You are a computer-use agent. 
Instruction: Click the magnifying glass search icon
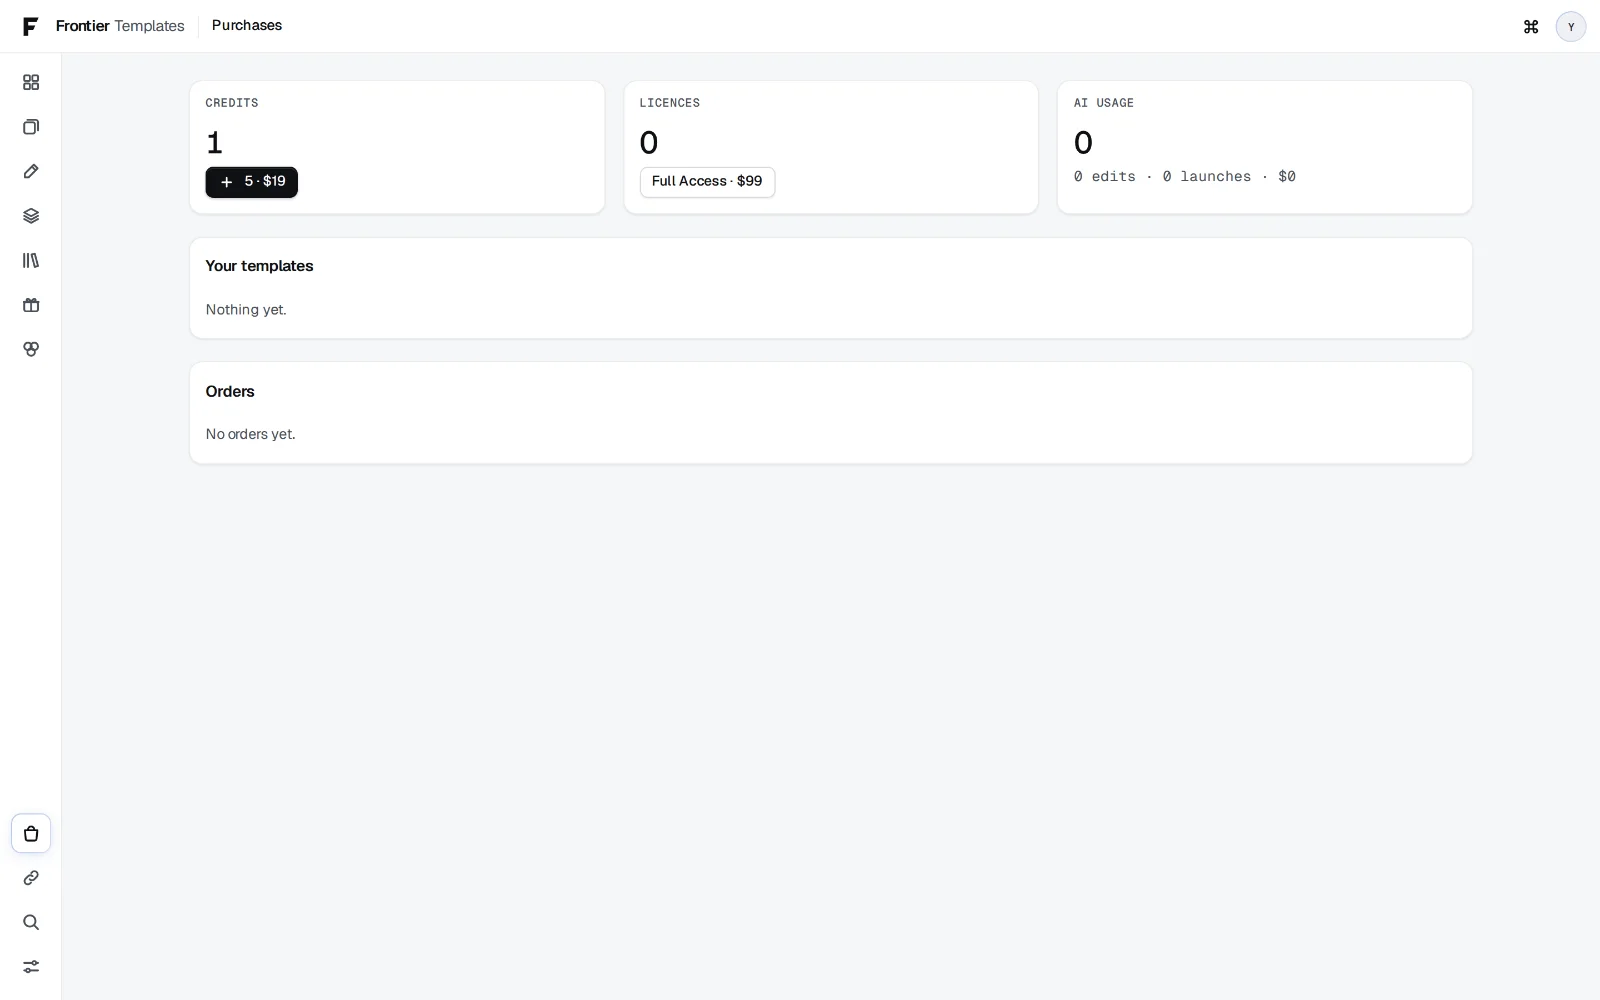(31, 922)
